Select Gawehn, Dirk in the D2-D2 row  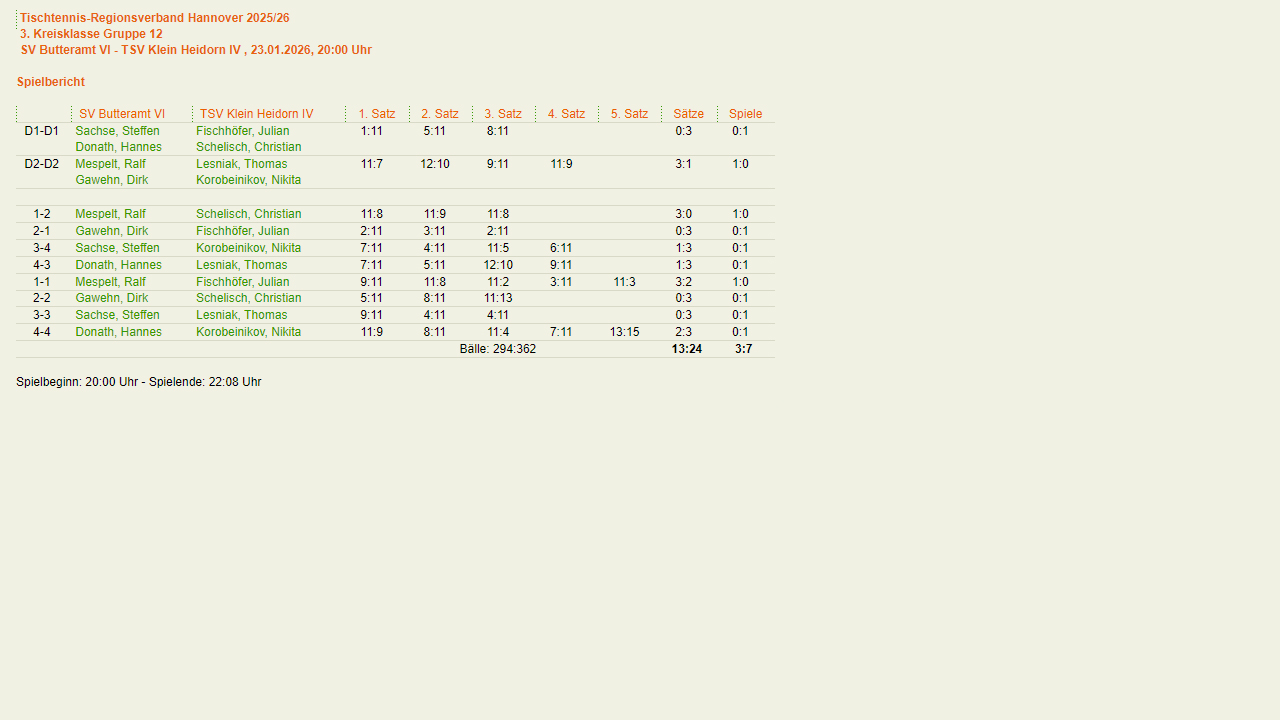pos(111,180)
